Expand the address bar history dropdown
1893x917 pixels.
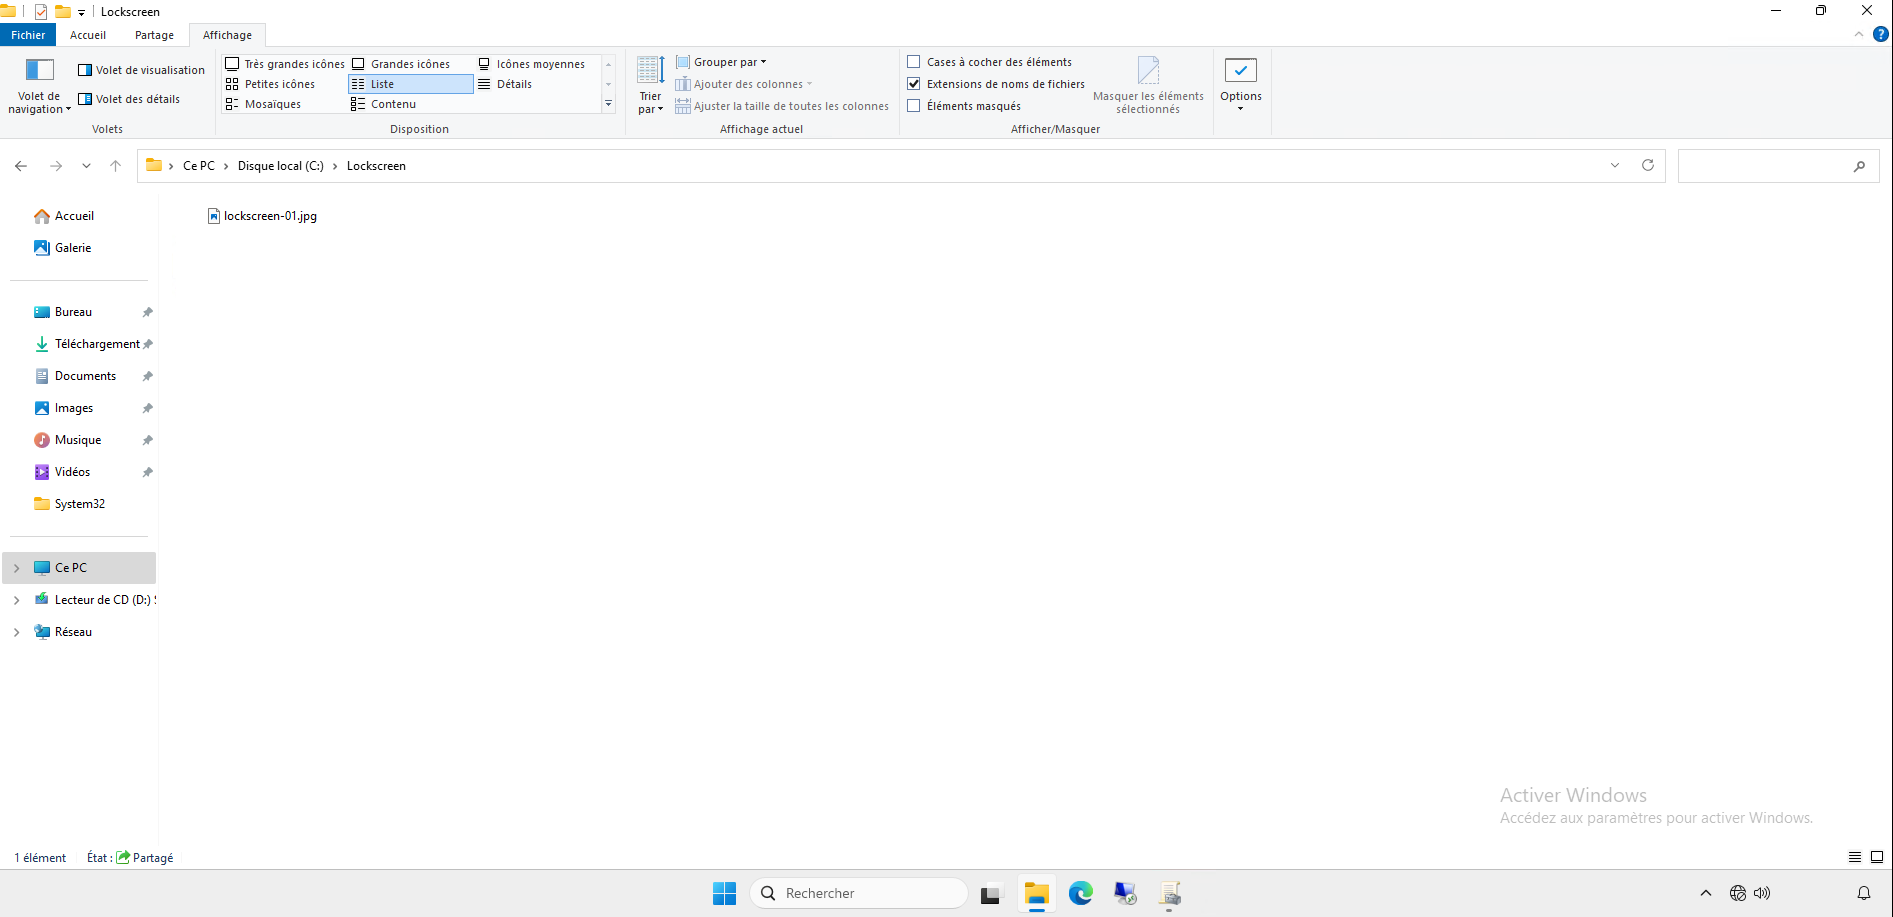tap(1614, 166)
